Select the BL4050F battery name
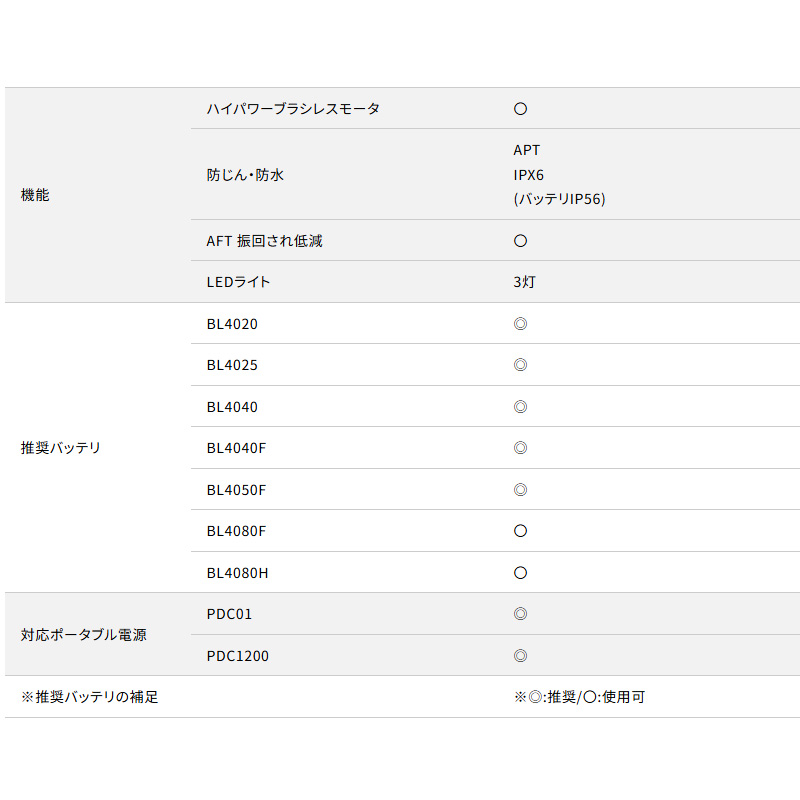Screen dimensions: 800x800 point(236,490)
